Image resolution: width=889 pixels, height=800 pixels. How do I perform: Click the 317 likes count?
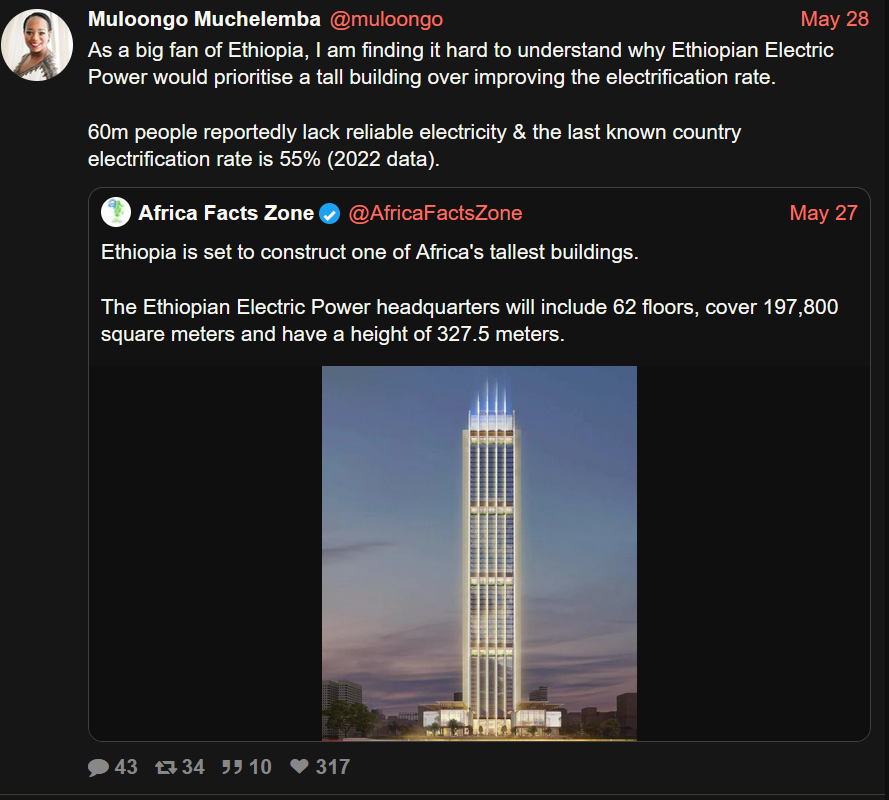click(x=333, y=767)
